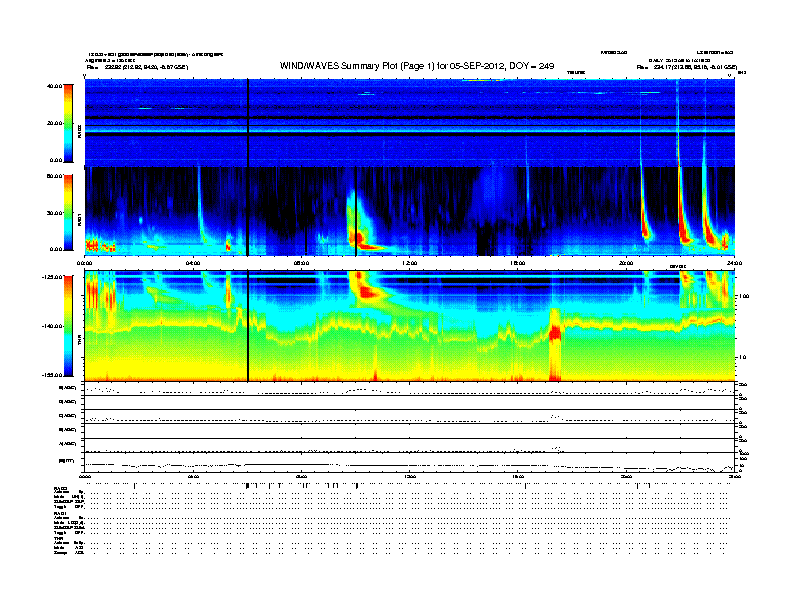792x612 pixels.
Task: Click the TNR heading in bottom status table
Action: tap(58, 538)
